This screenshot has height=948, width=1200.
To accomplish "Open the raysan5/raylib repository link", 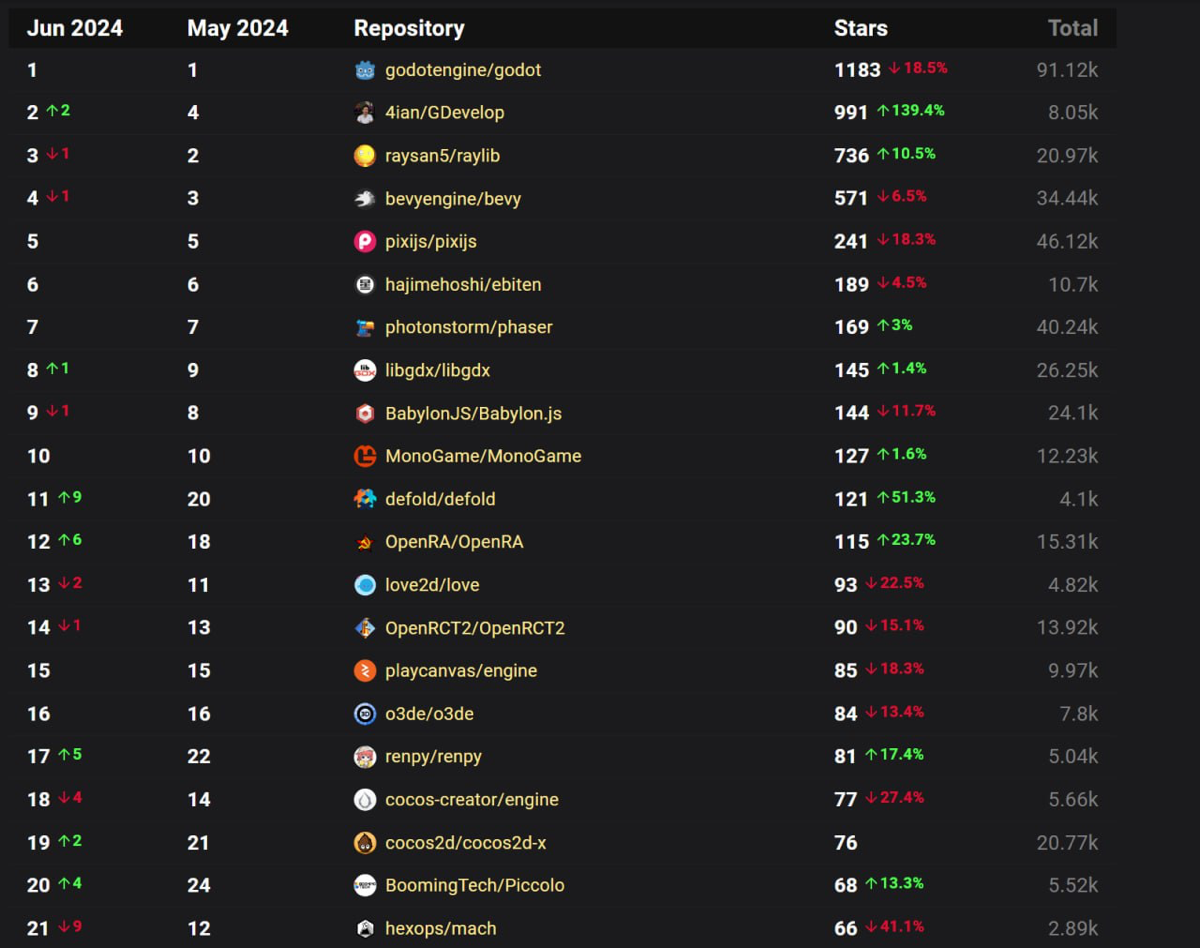I will click(442, 156).
